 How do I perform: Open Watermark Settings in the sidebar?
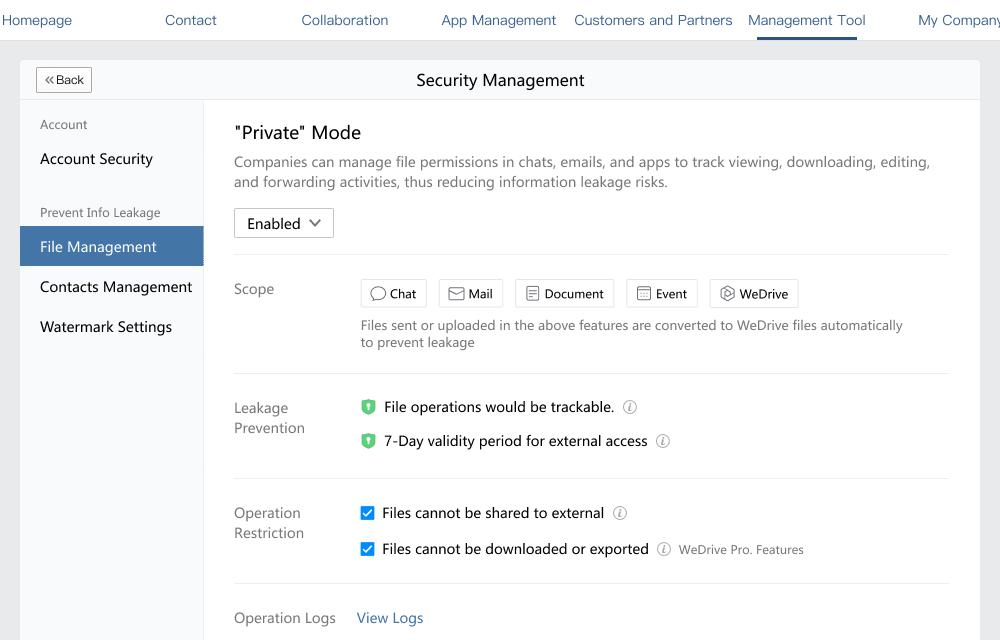click(106, 327)
